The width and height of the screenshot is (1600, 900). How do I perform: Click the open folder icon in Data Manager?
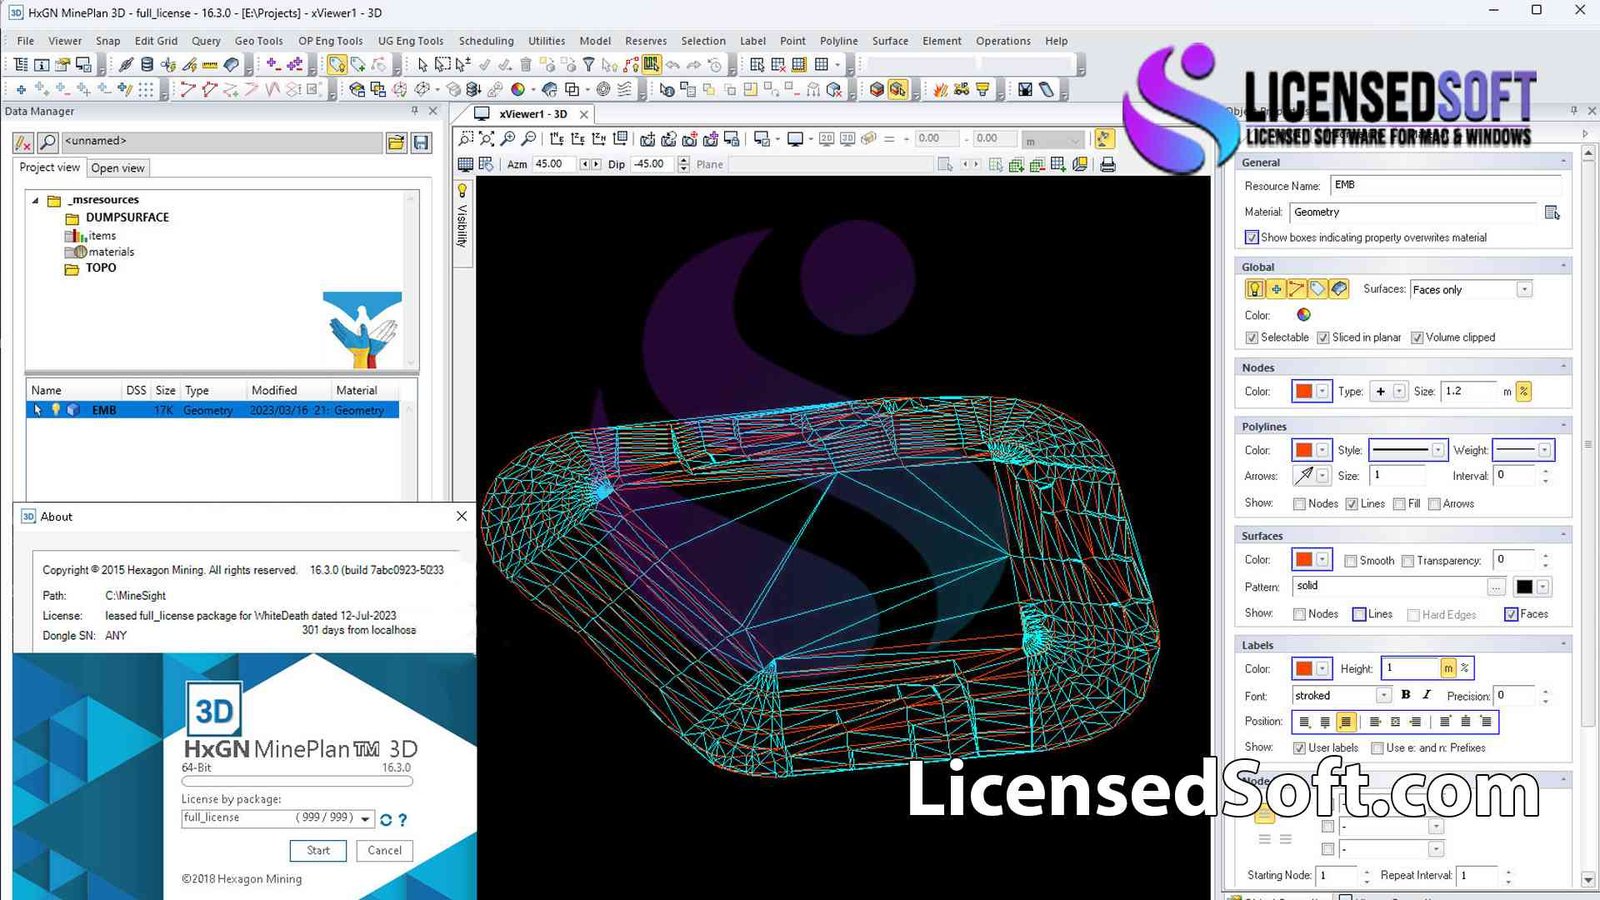[x=396, y=143]
